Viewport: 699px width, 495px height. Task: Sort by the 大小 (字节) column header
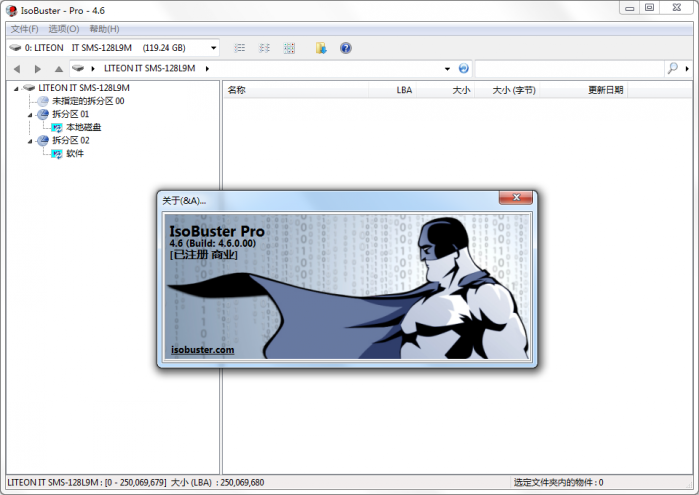506,90
